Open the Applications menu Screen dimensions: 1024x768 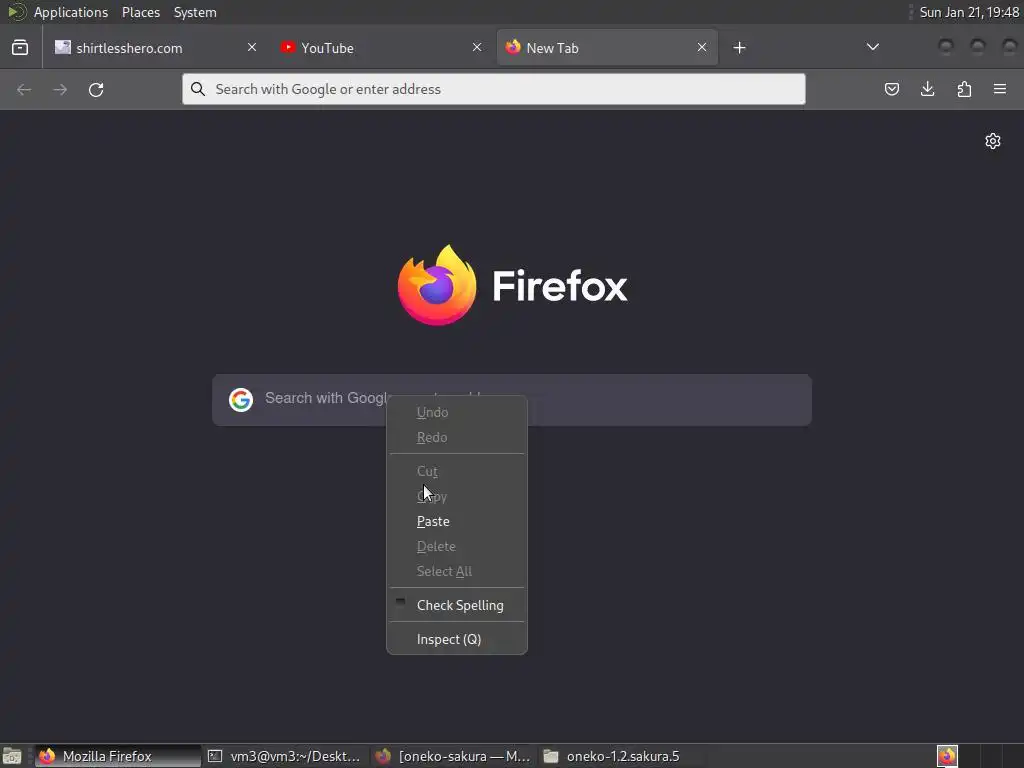coord(71,12)
